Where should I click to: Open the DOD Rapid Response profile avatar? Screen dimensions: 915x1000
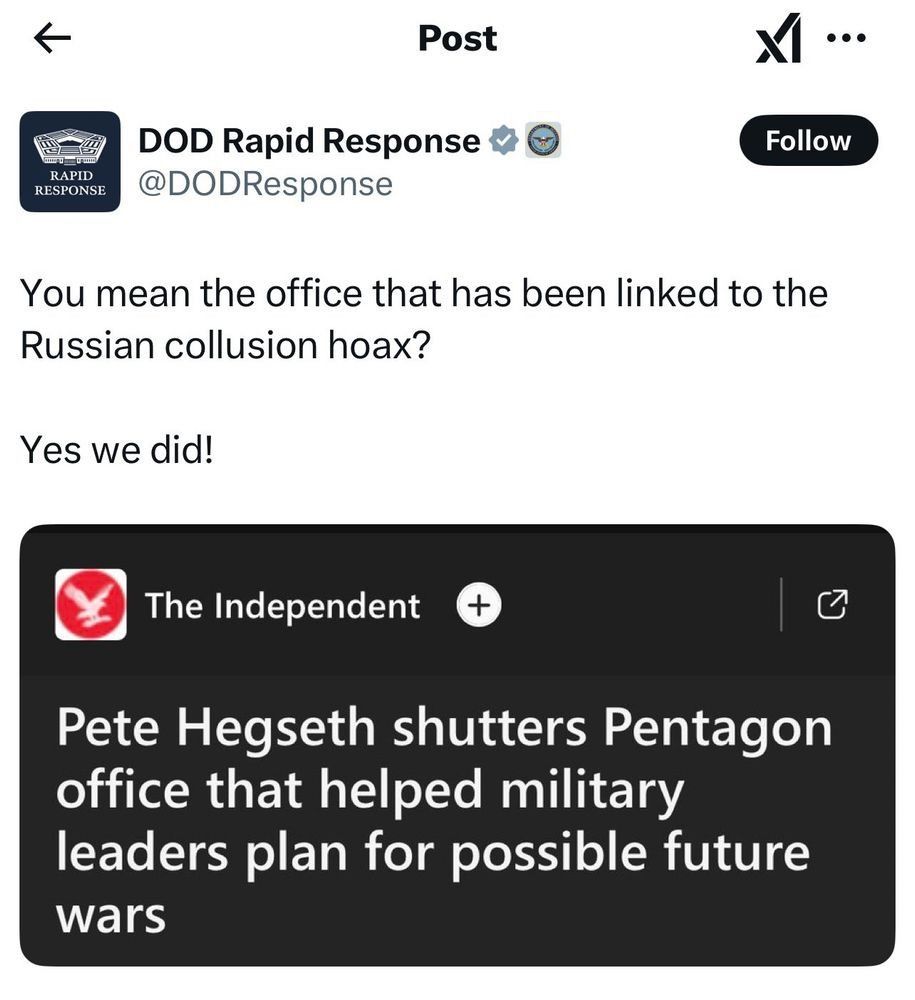[70, 161]
